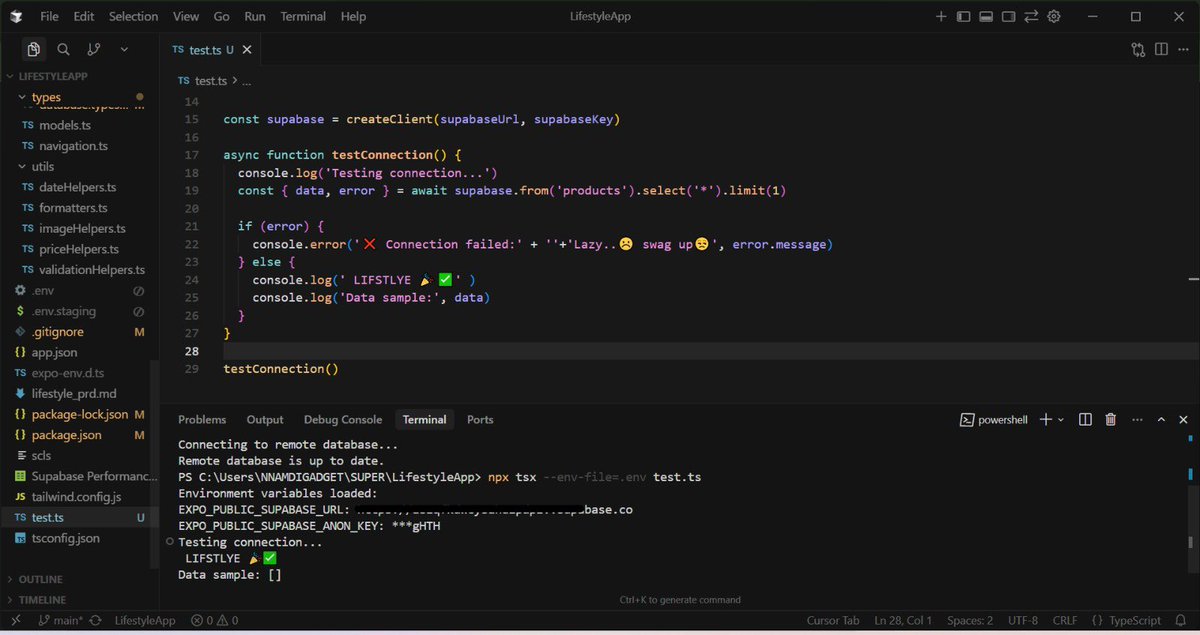Image resolution: width=1200 pixels, height=635 pixels.
Task: Open the View menu
Action: point(186,16)
